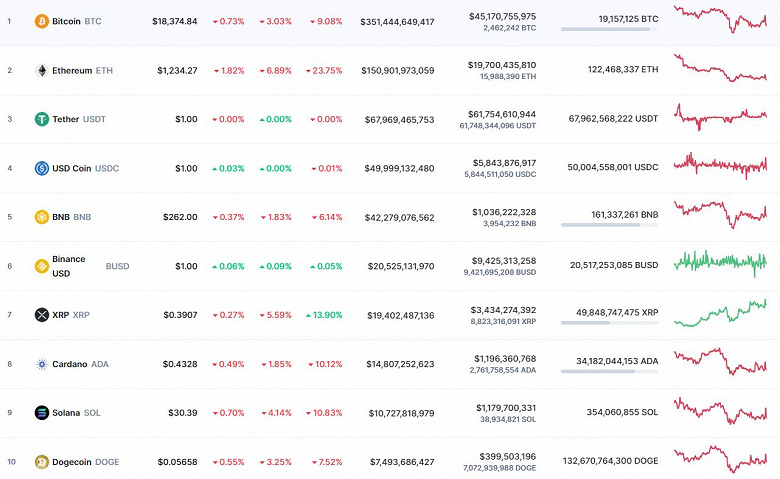
Task: Click the BNB yellow logo icon
Action: [42, 217]
